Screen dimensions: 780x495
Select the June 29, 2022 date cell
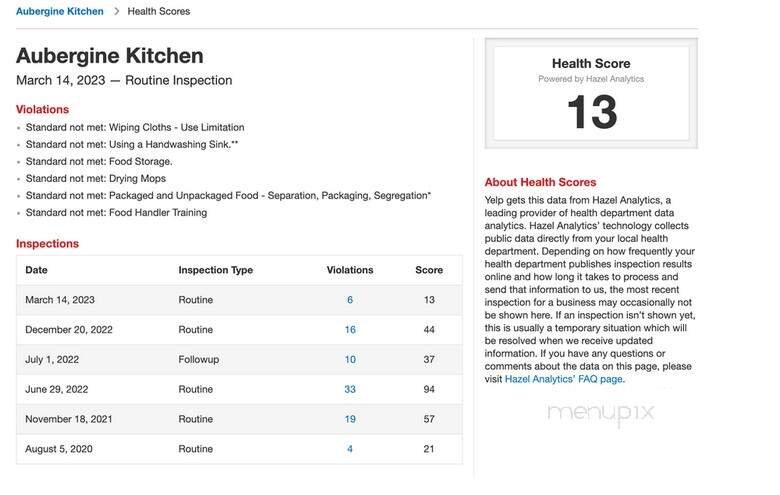pyautogui.click(x=57, y=389)
